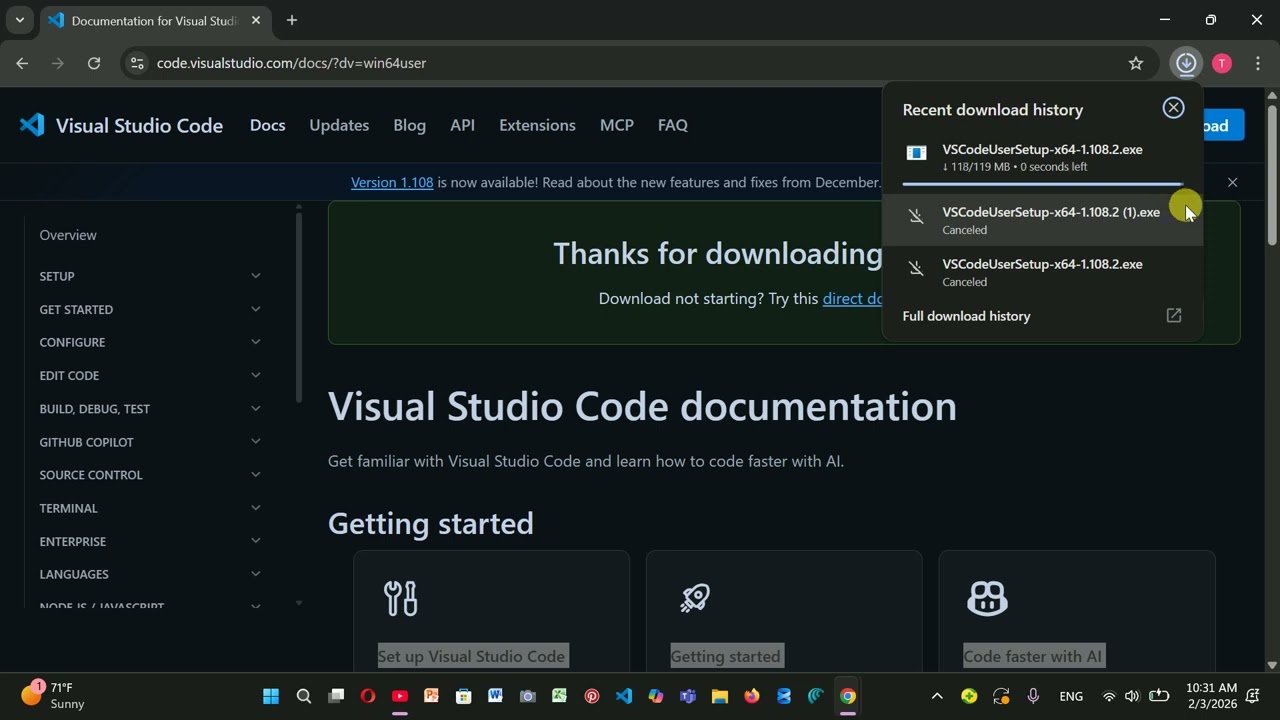View site information icon in address bar
1280x720 pixels.
tap(137, 63)
